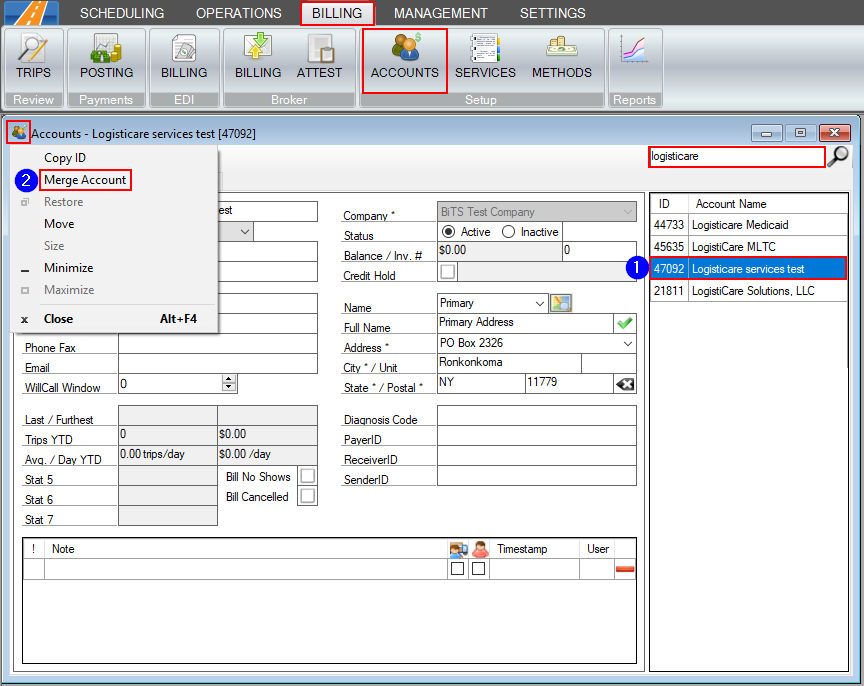Select the LogistiCare MLTC account row
The height and width of the screenshot is (686, 864).
(749, 247)
